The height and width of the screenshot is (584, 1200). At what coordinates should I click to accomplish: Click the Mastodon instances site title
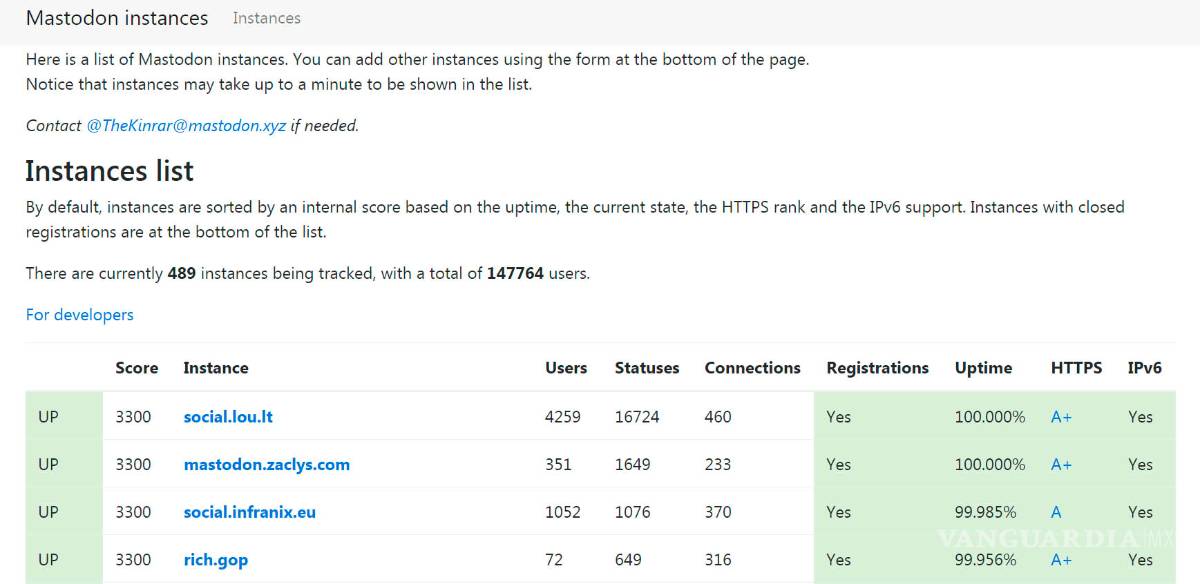tap(117, 17)
